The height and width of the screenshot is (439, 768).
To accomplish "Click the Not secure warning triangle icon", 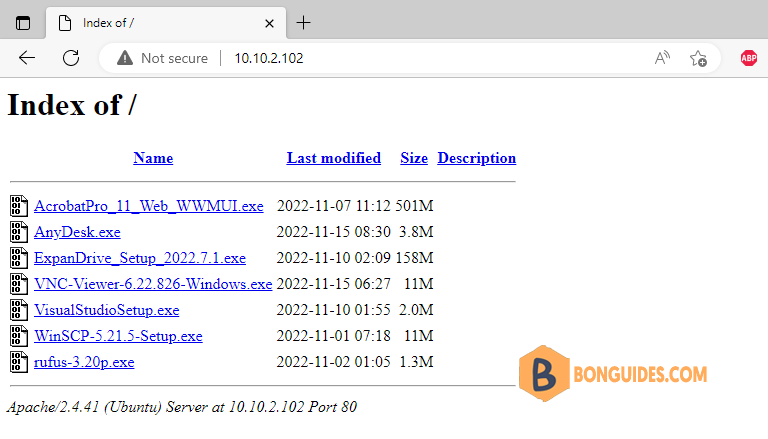I will tap(125, 58).
